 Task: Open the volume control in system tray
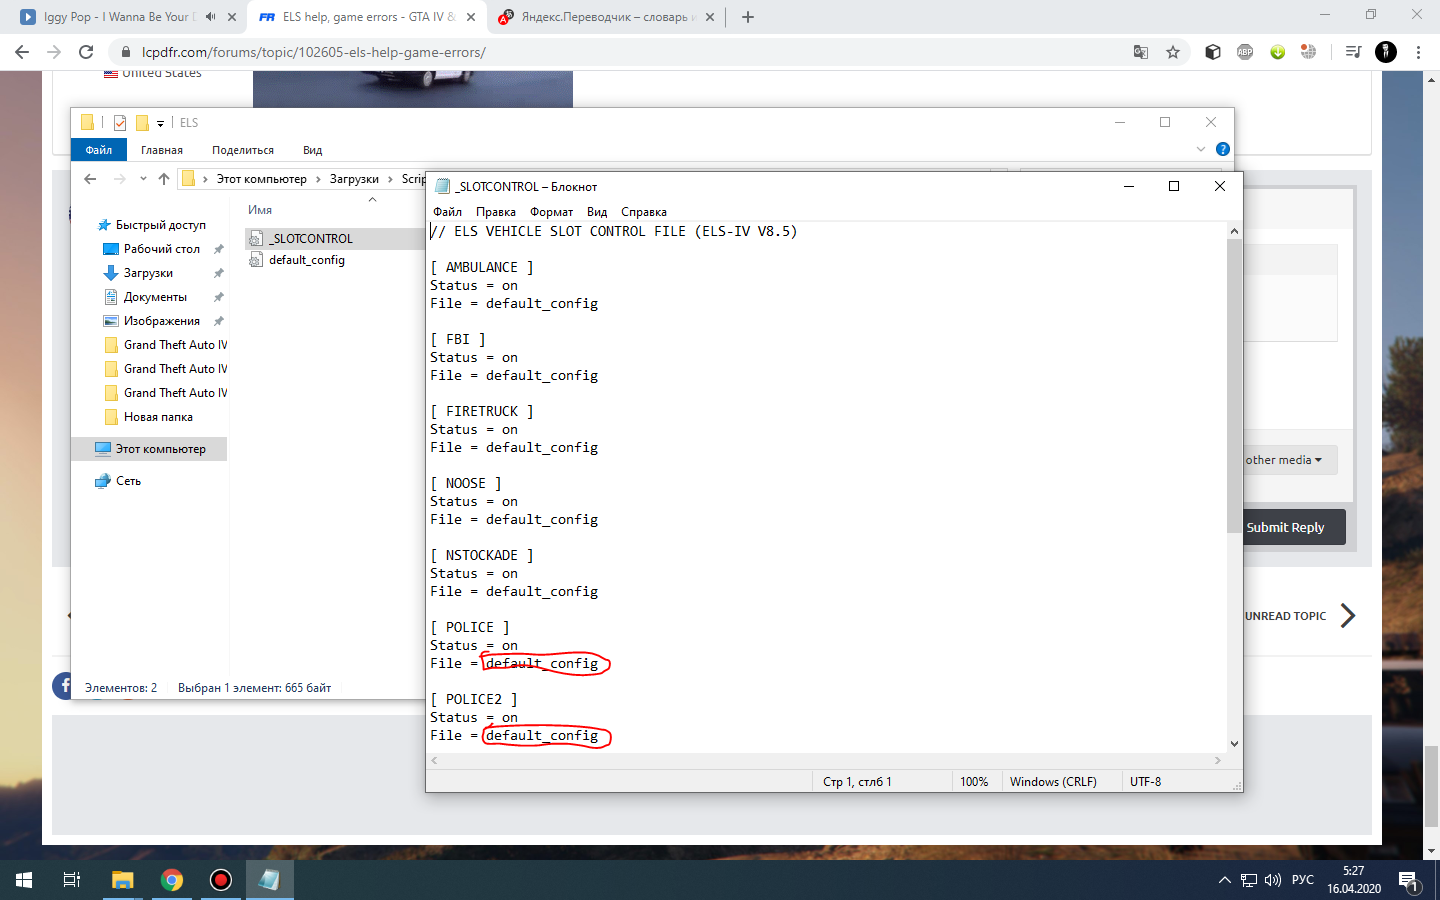pos(1273,880)
